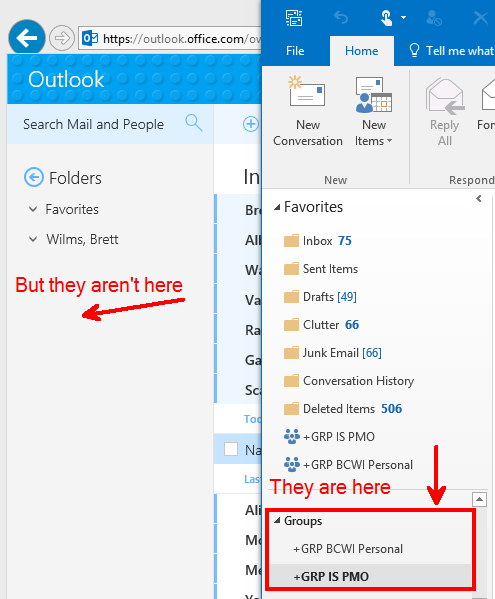
Task: Click the Send/Receive icon in quick access toolbar
Action: [x=294, y=18]
